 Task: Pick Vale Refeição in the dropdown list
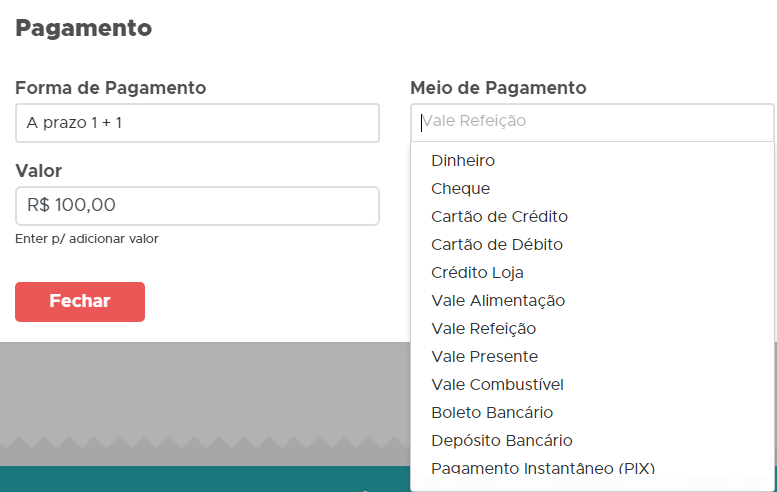[483, 328]
